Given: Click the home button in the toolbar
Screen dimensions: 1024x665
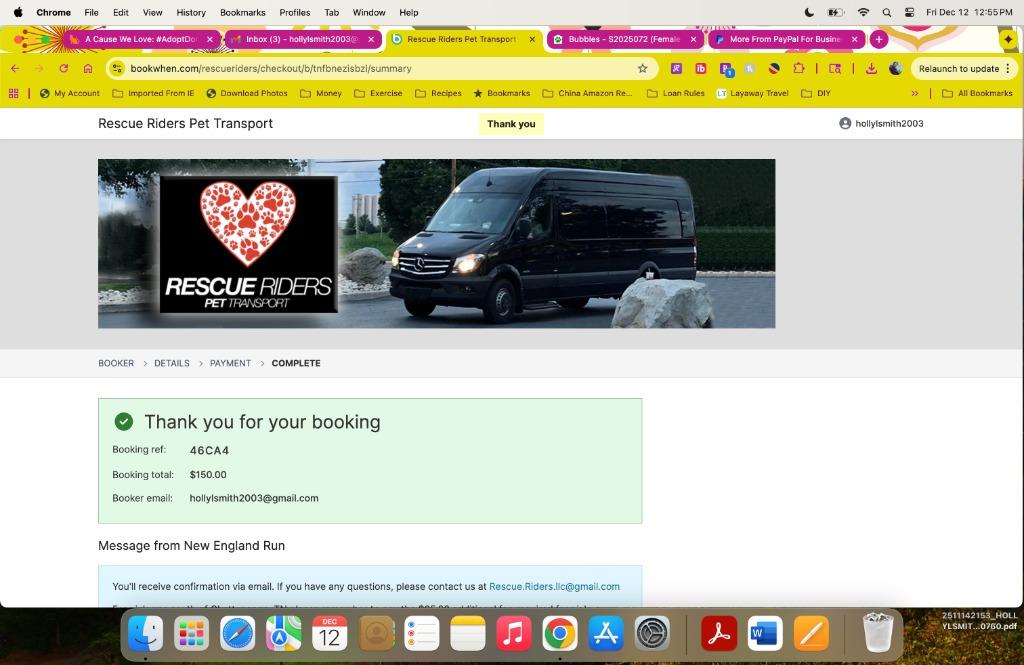Looking at the screenshot, I should tap(88, 69).
